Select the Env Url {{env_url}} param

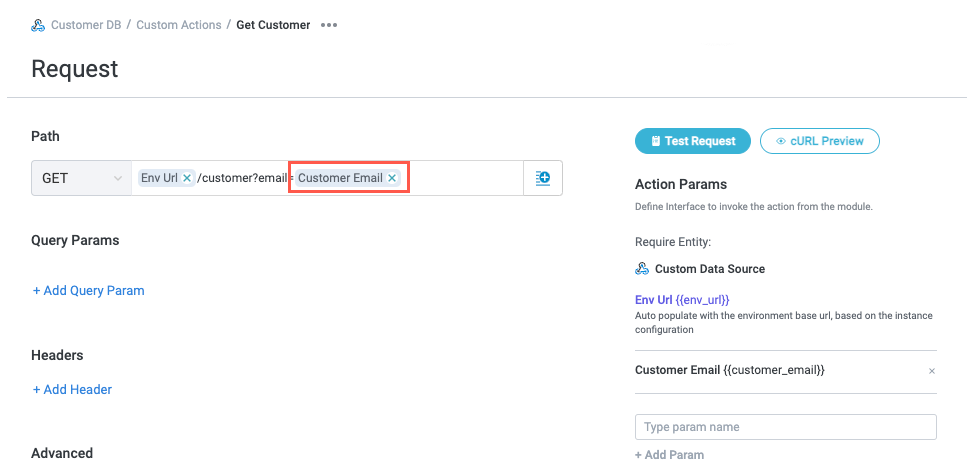tap(682, 300)
